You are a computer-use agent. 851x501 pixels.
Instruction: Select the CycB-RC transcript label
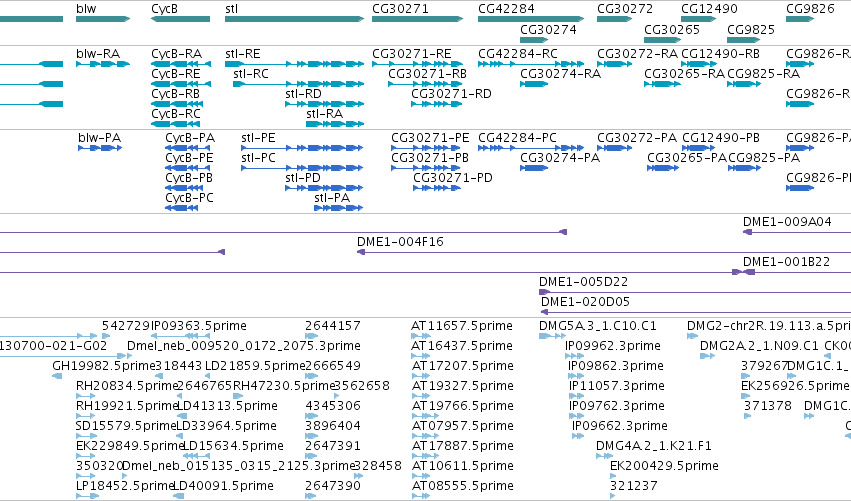tap(175, 113)
